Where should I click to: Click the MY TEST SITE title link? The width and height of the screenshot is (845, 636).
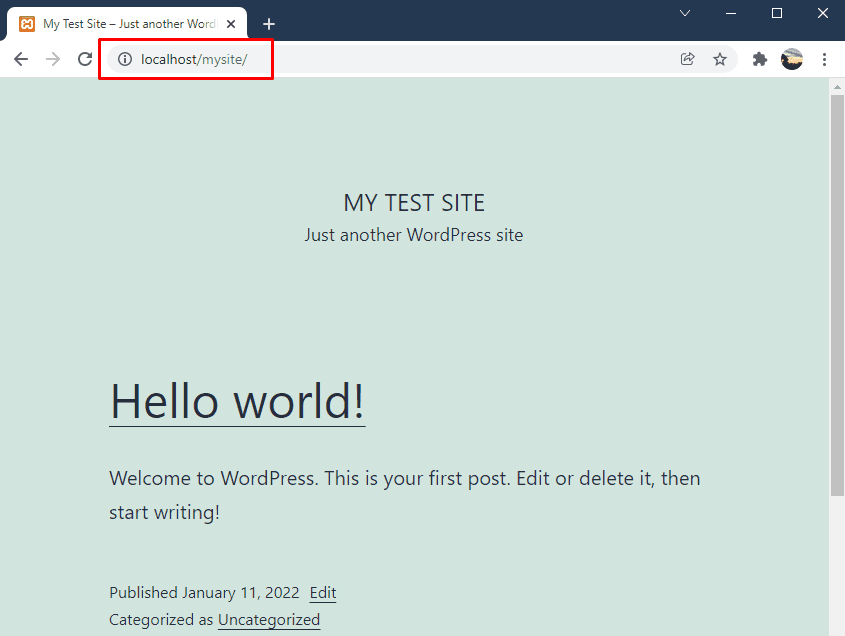pos(414,203)
